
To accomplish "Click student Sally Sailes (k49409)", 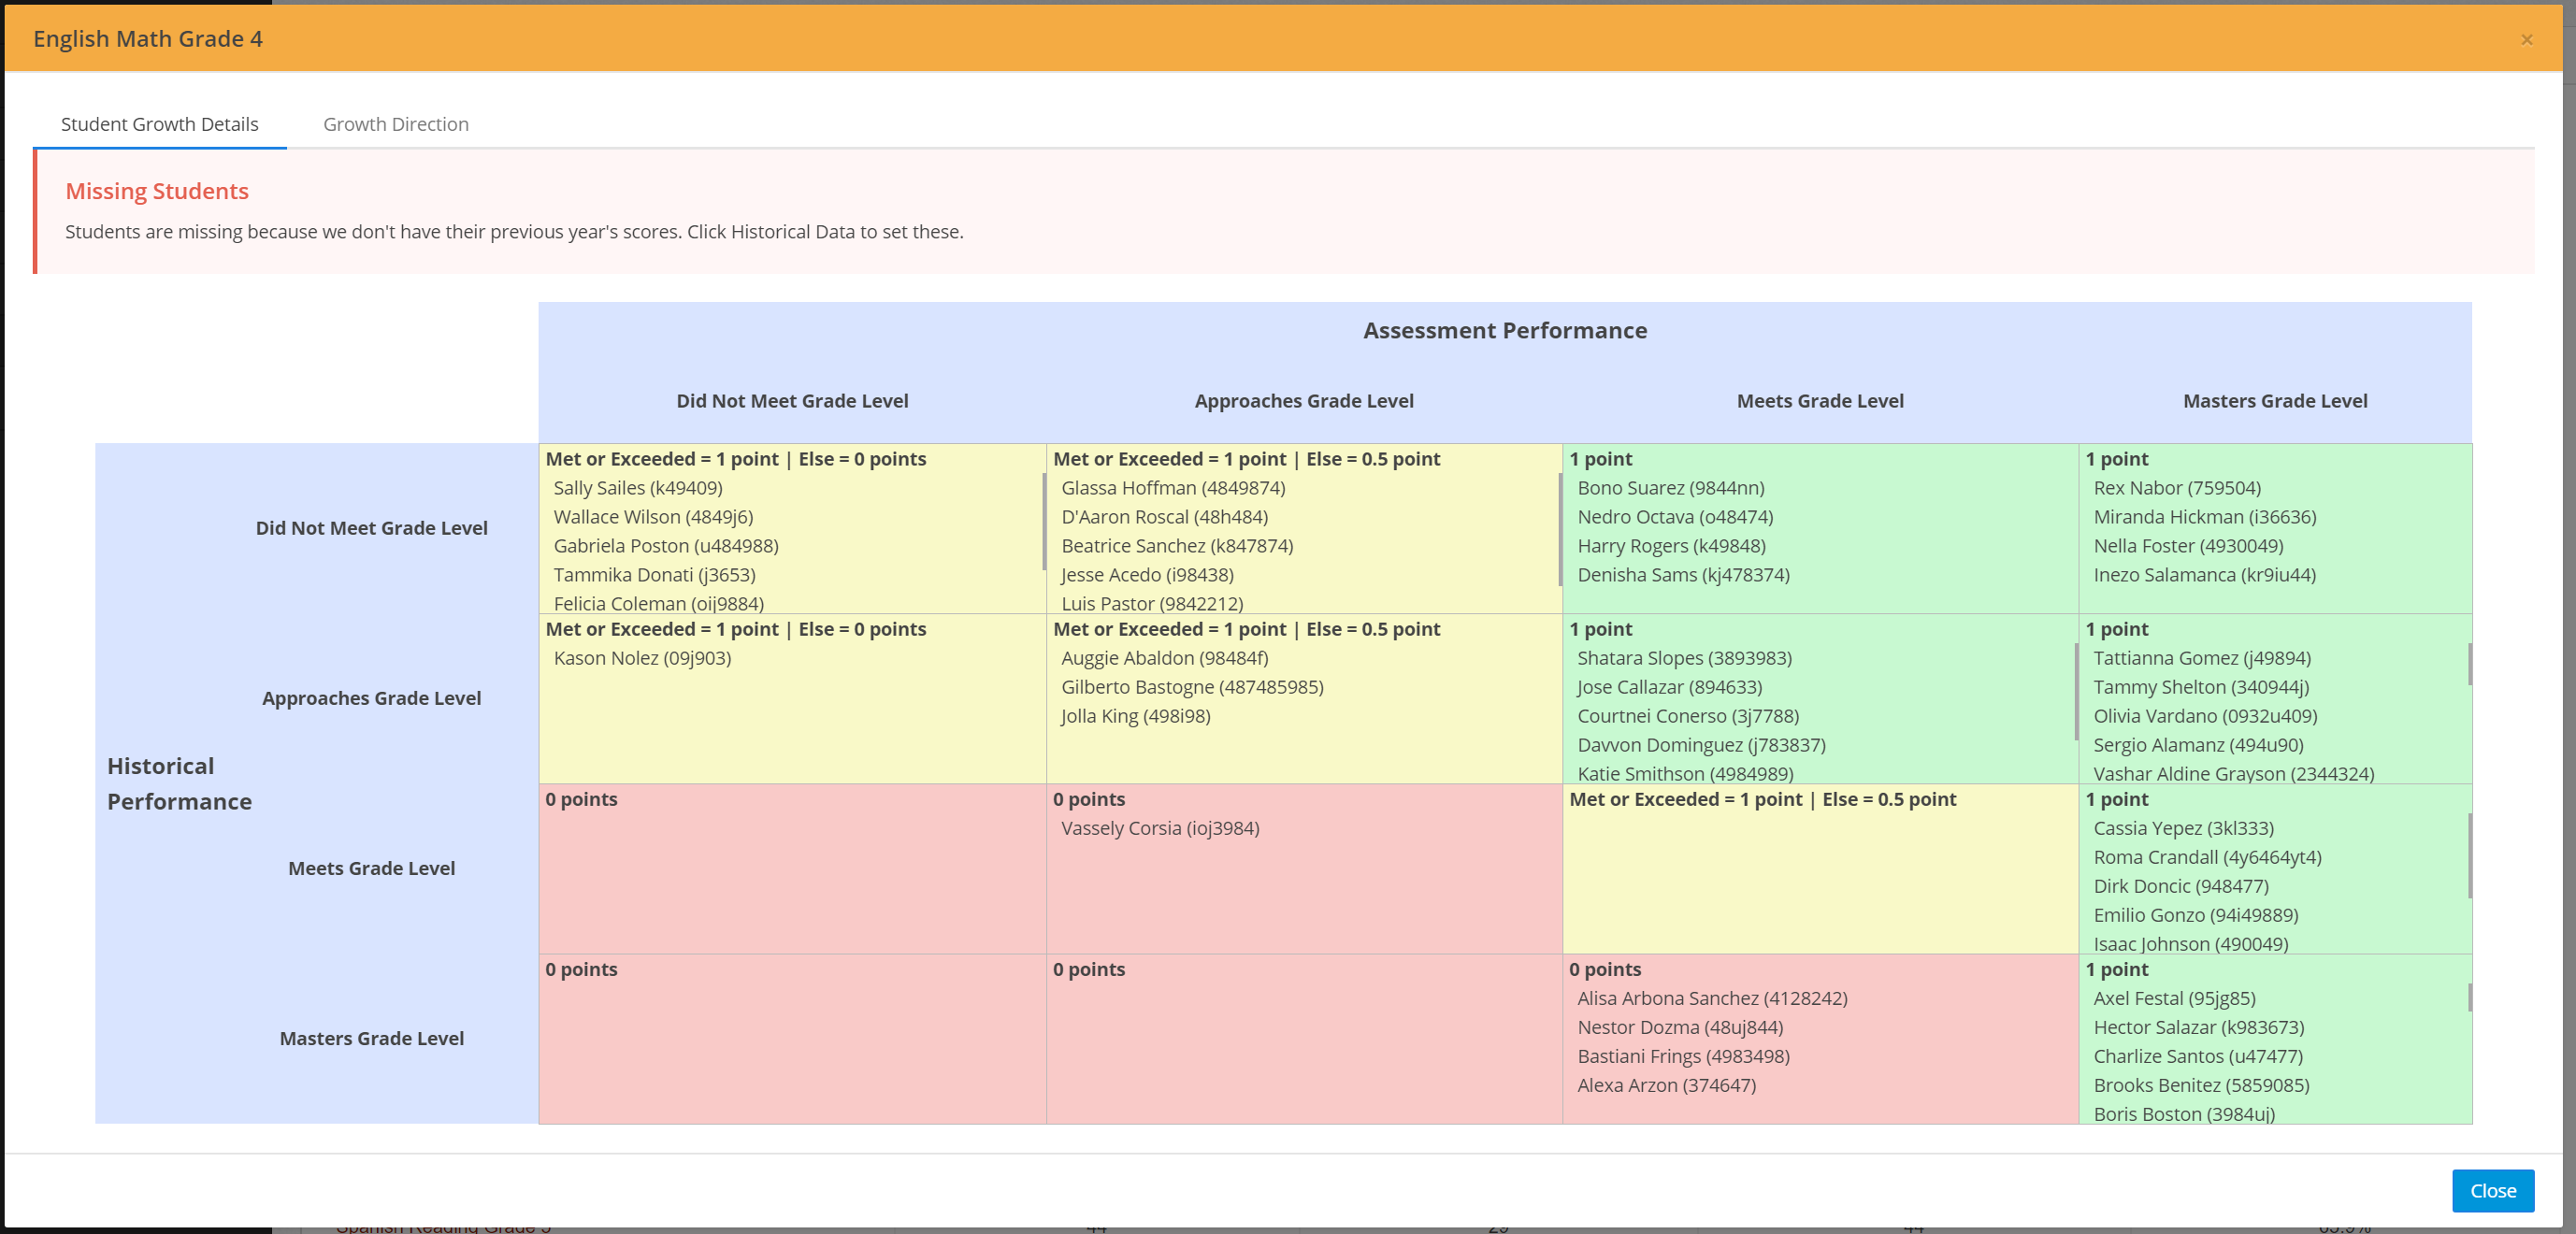I will click(637, 488).
